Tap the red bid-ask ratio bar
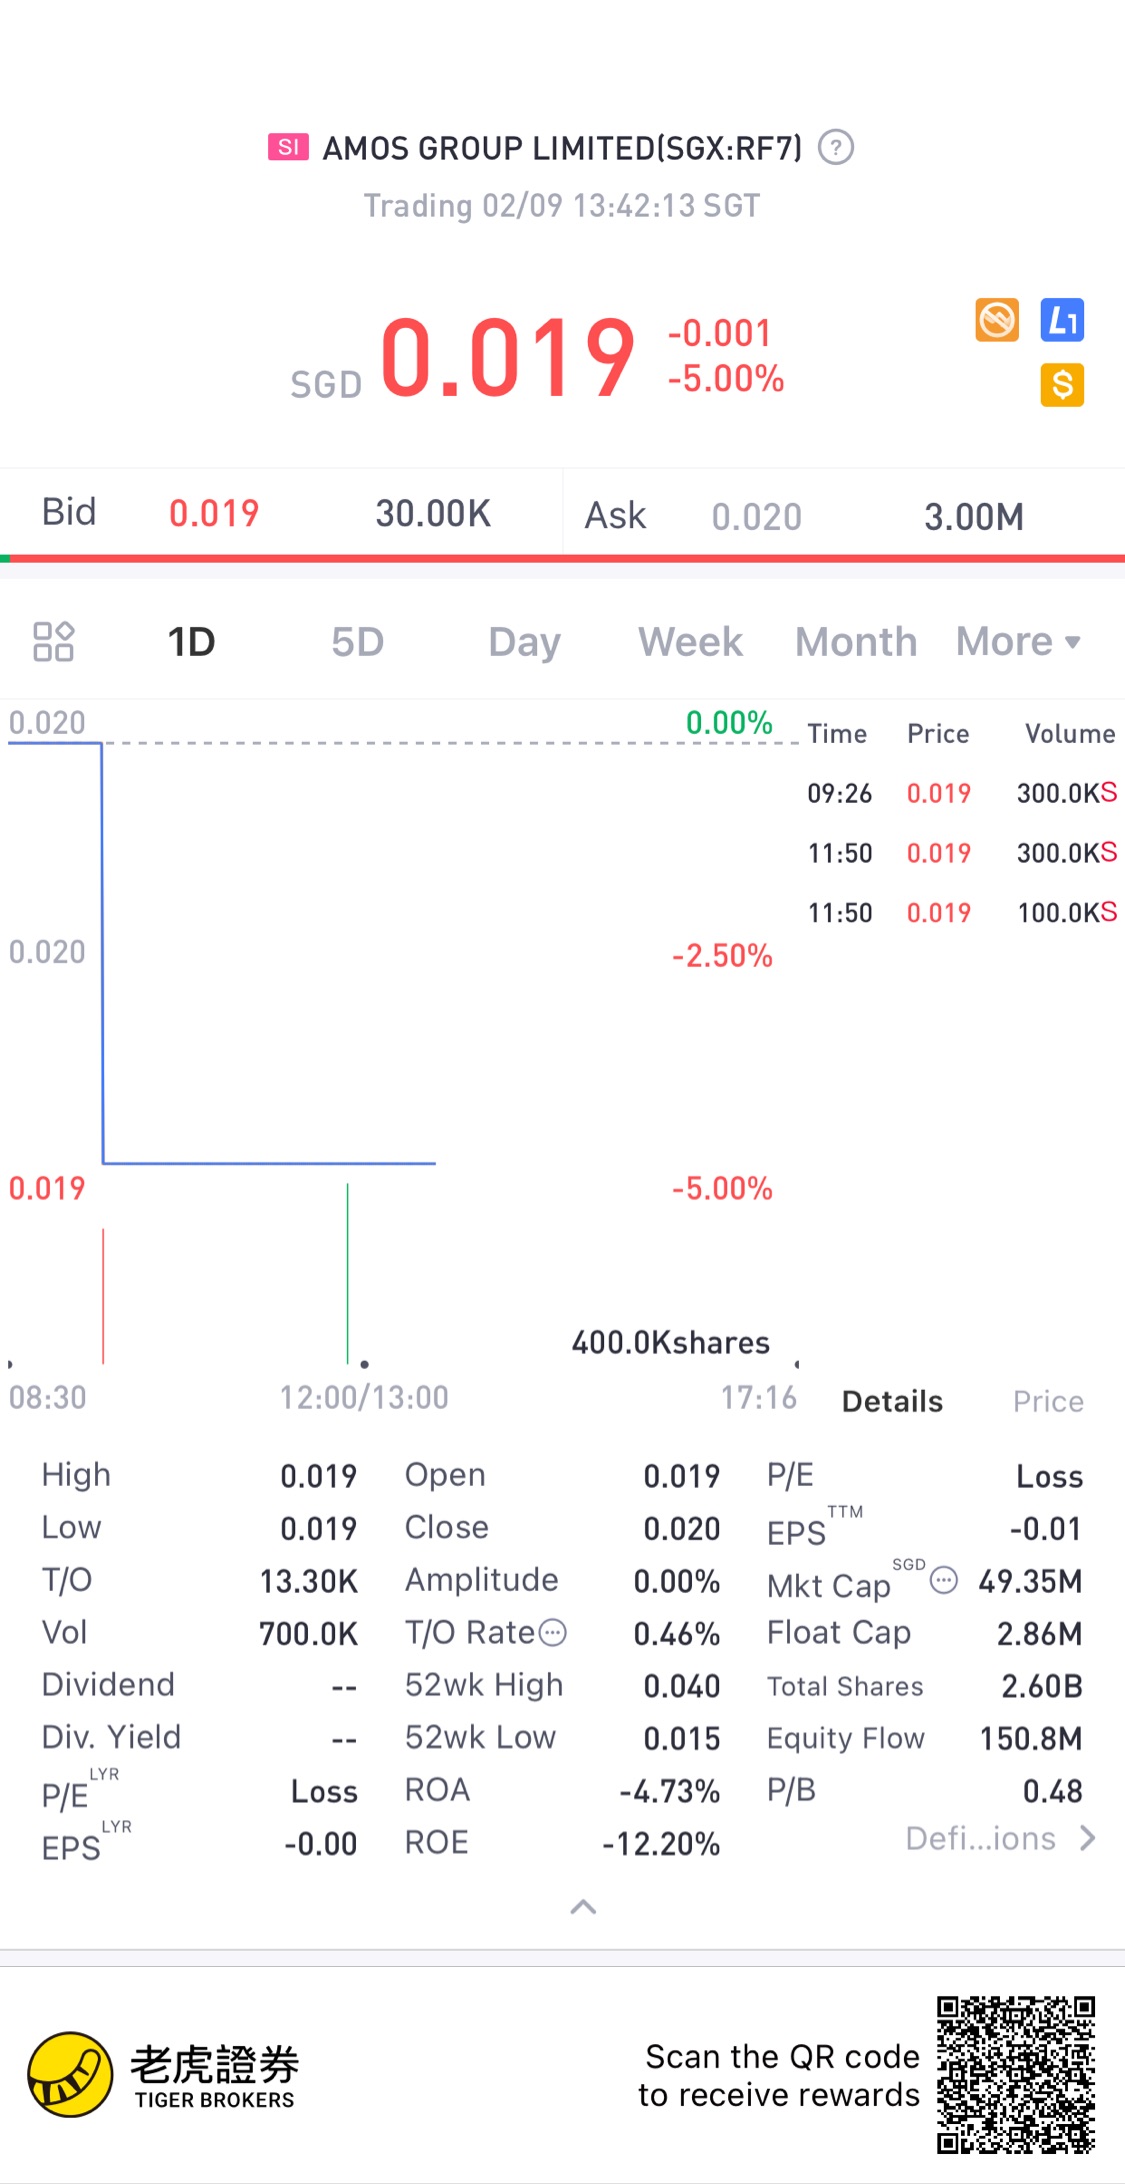Image resolution: width=1125 pixels, height=2184 pixels. point(562,558)
